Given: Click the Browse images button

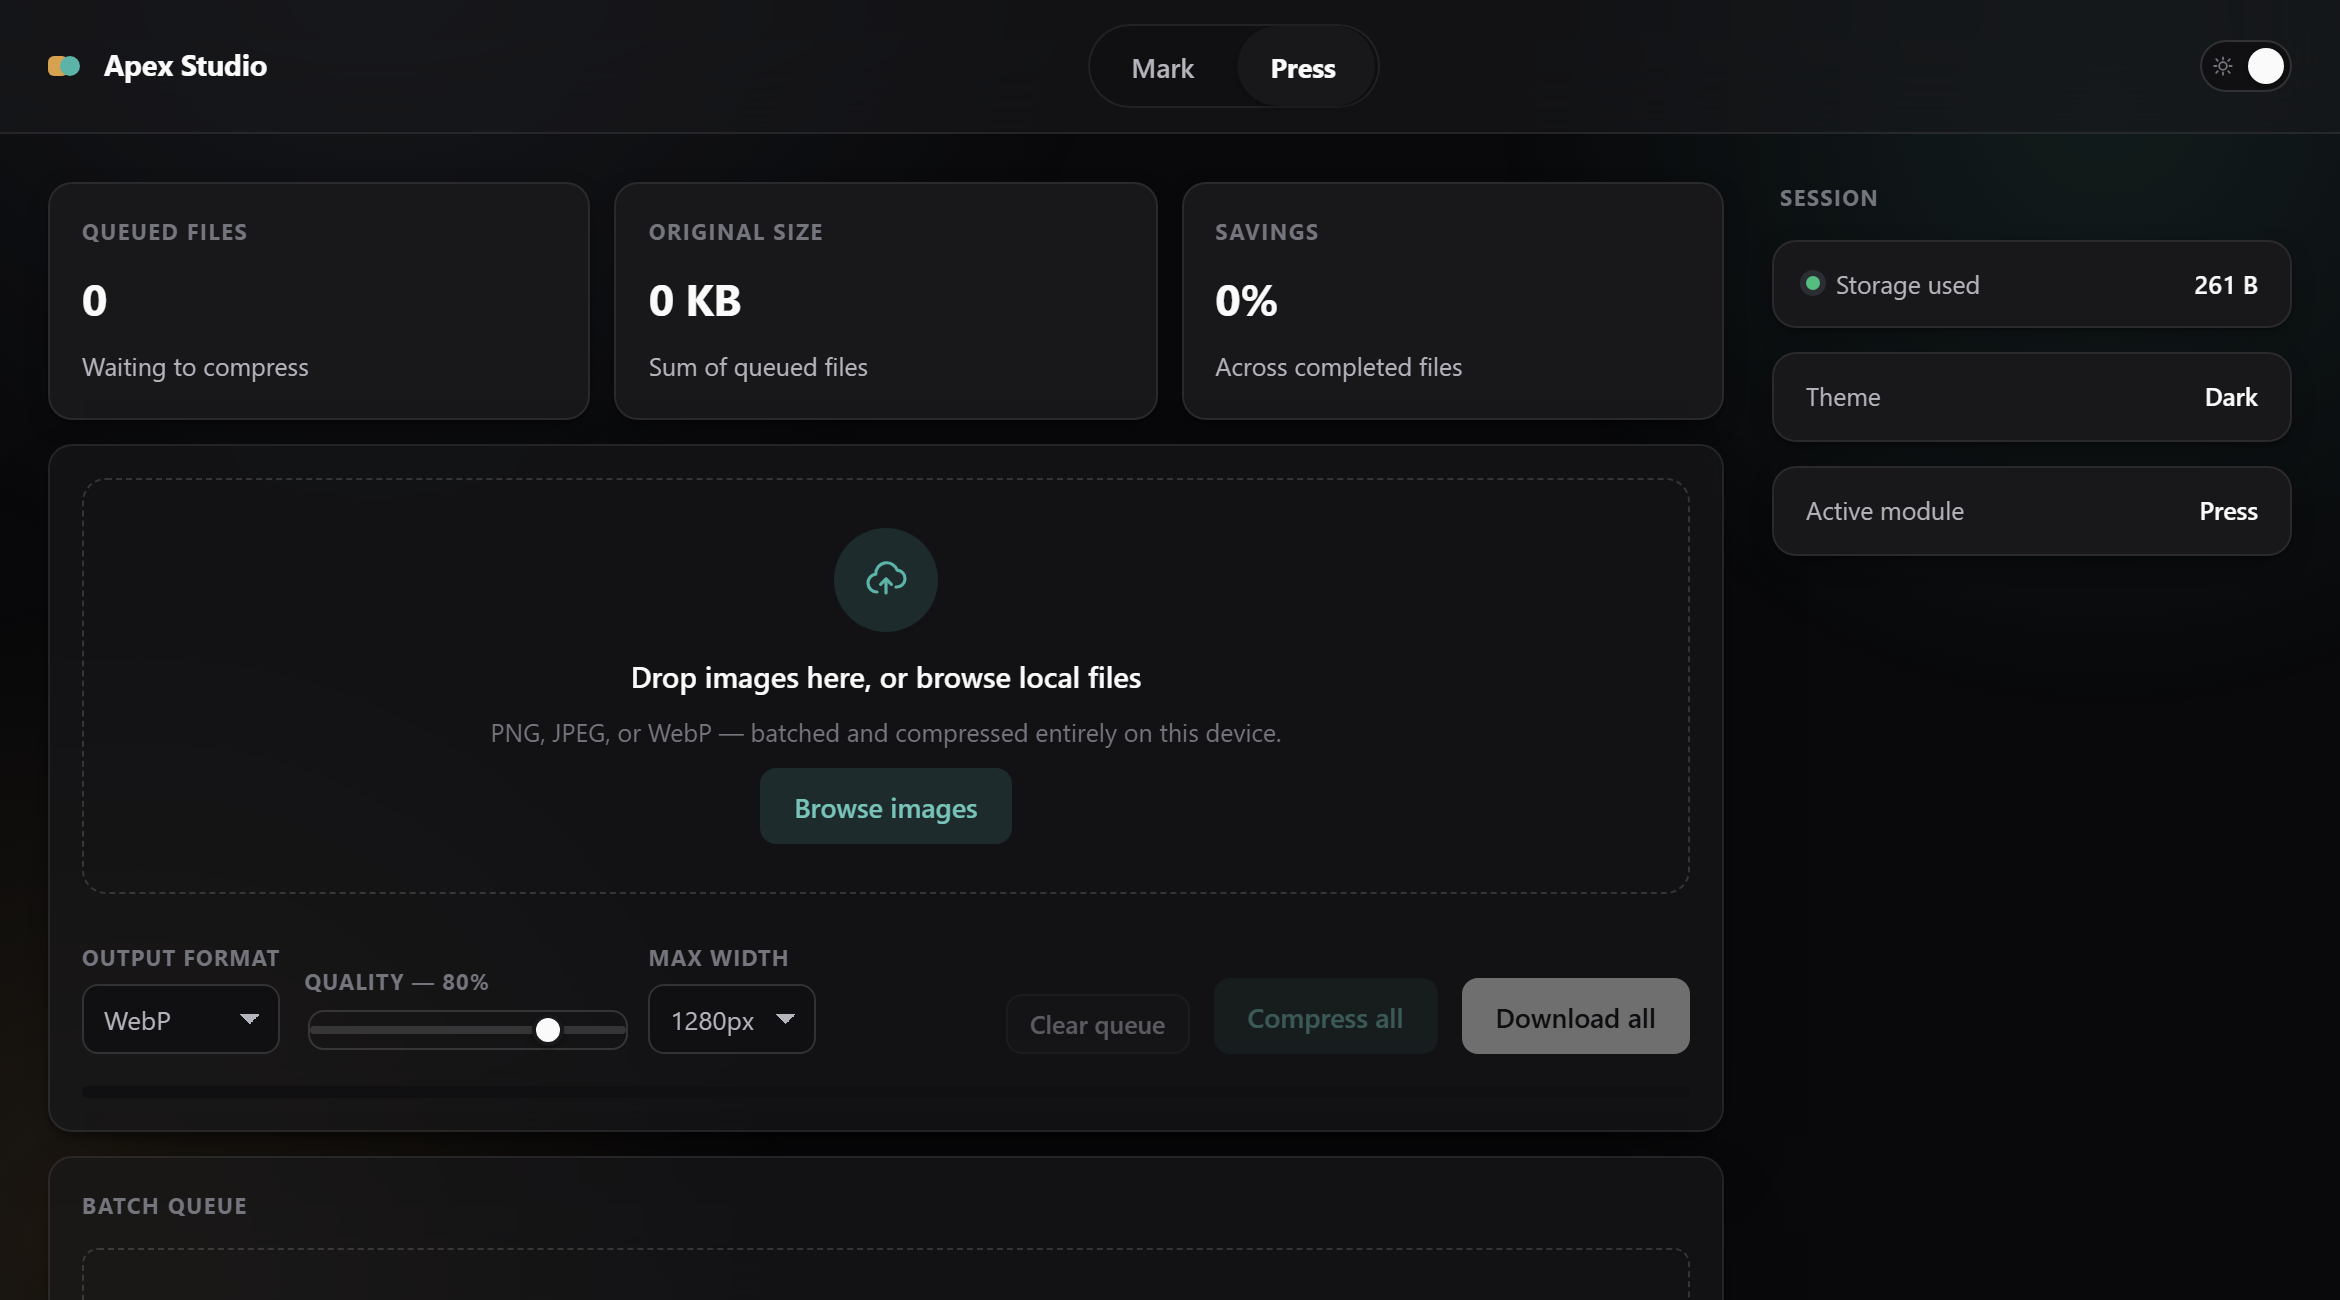Looking at the screenshot, I should coord(886,807).
